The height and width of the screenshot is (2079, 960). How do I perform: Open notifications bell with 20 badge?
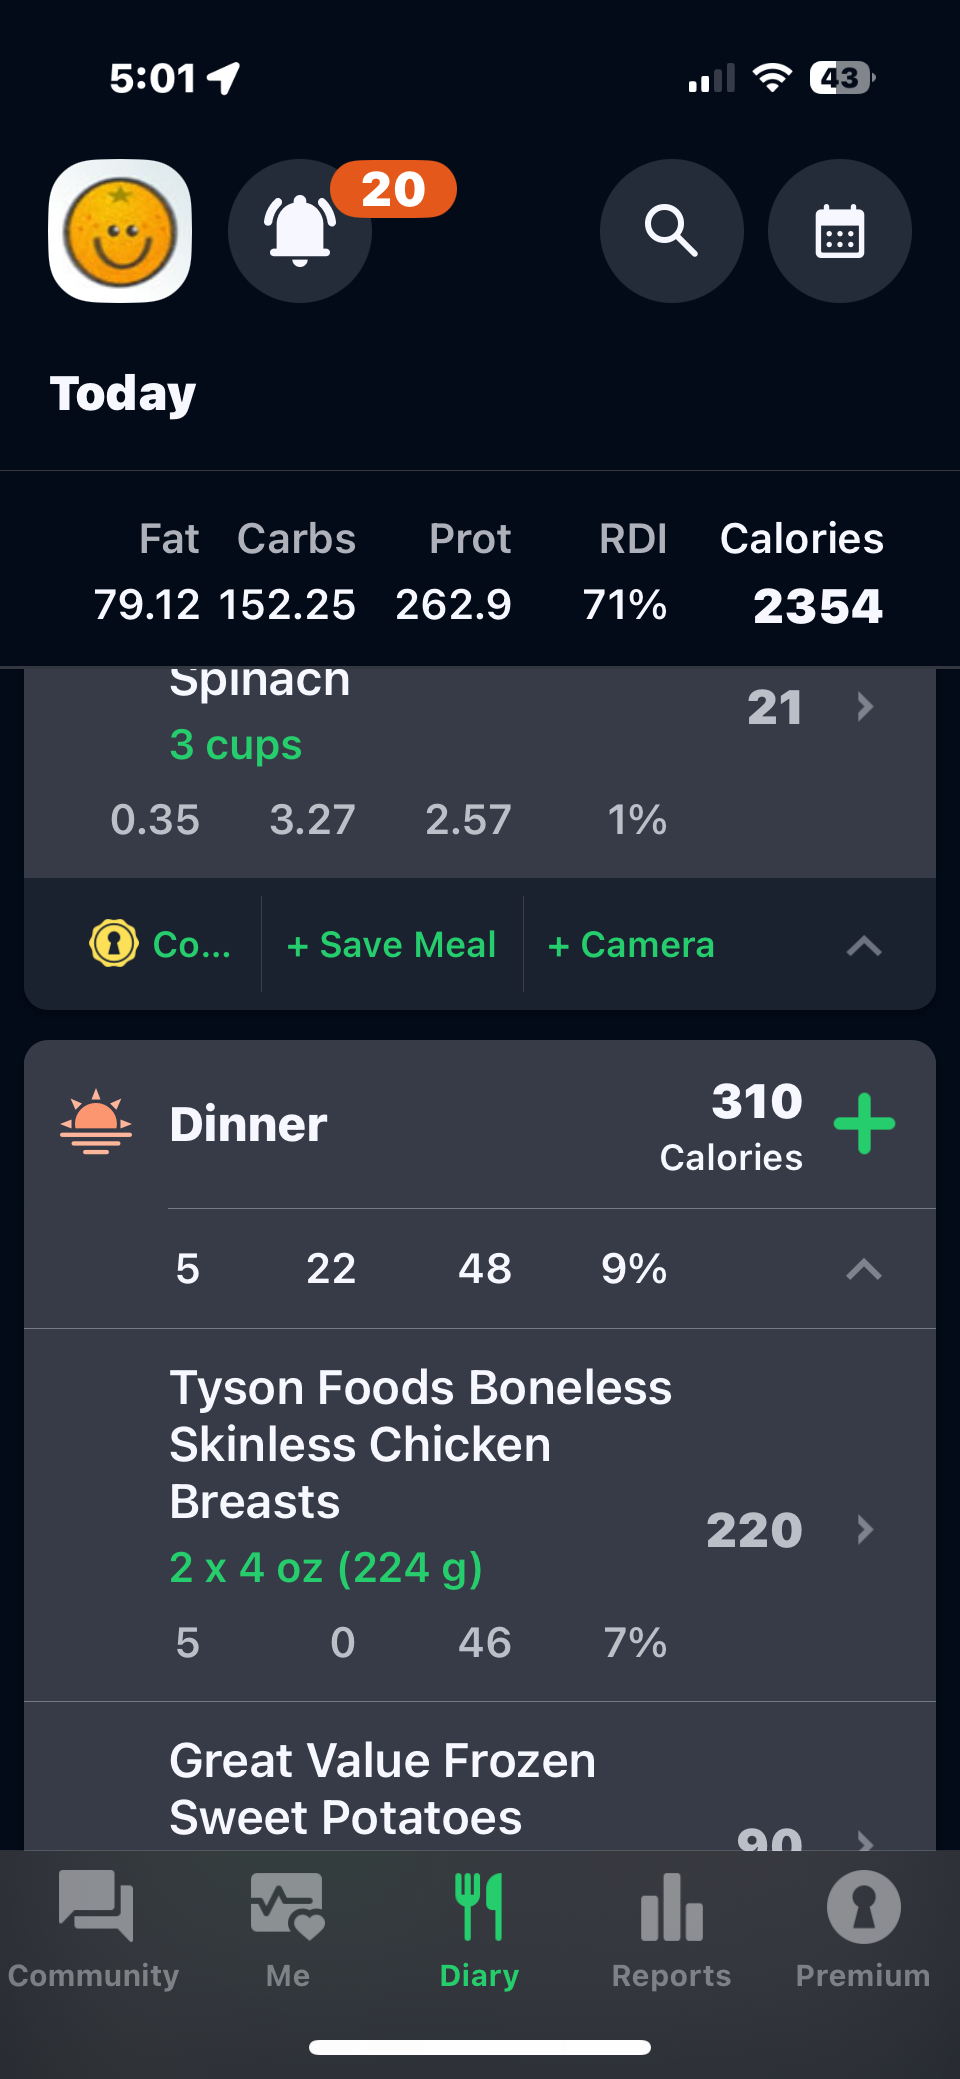pos(300,231)
